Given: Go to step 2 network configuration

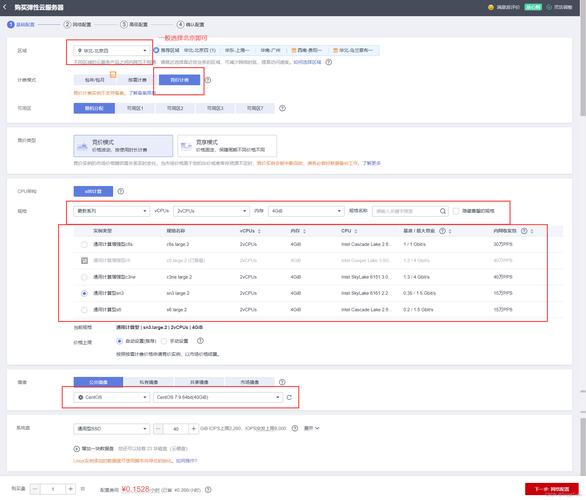Looking at the screenshot, I should click(77, 25).
